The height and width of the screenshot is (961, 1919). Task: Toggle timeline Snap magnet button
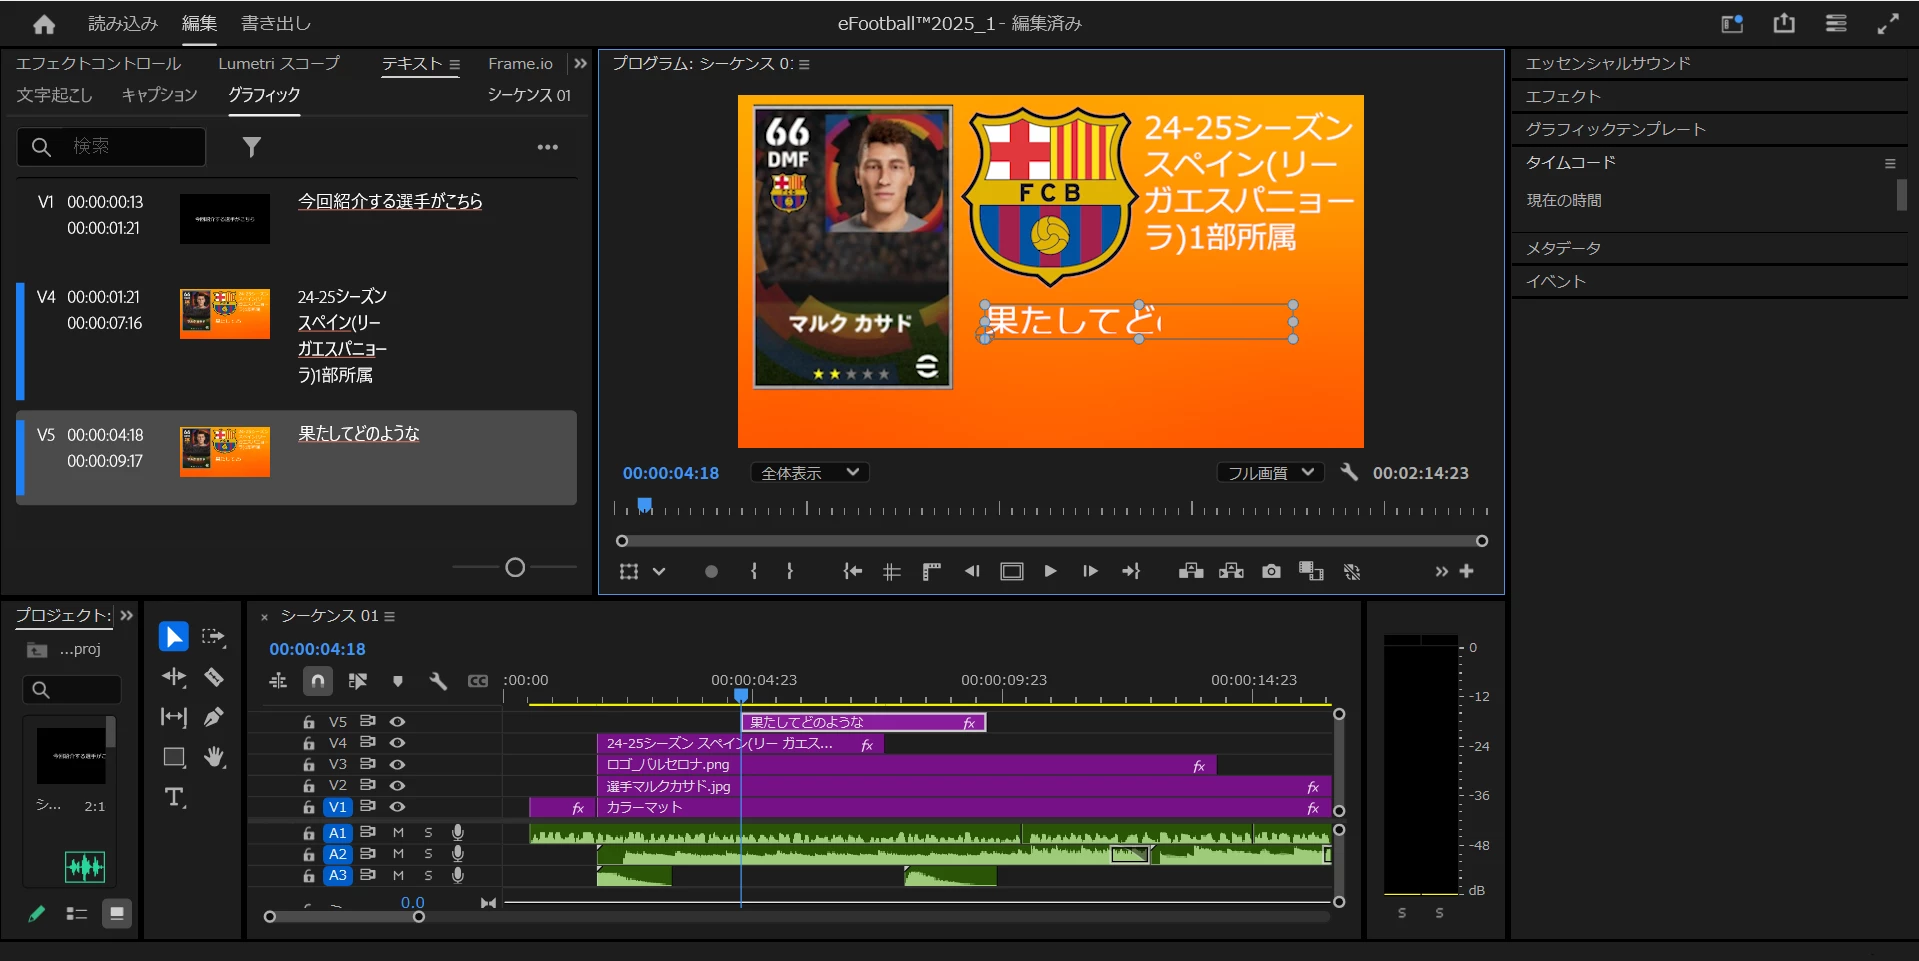tap(318, 681)
